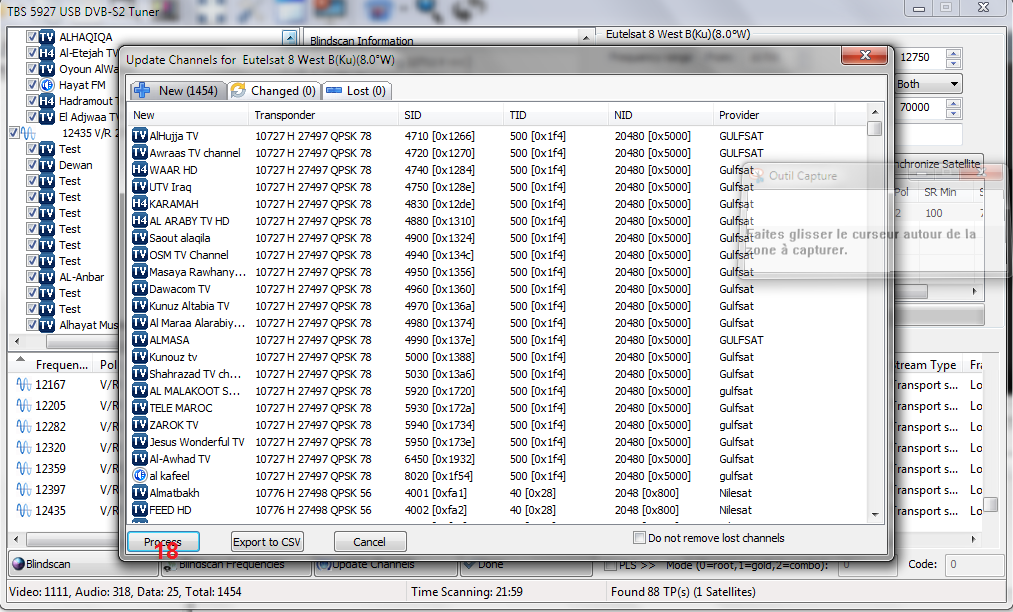Switch to the Changed (0) tab
1013x612 pixels.
[273, 90]
